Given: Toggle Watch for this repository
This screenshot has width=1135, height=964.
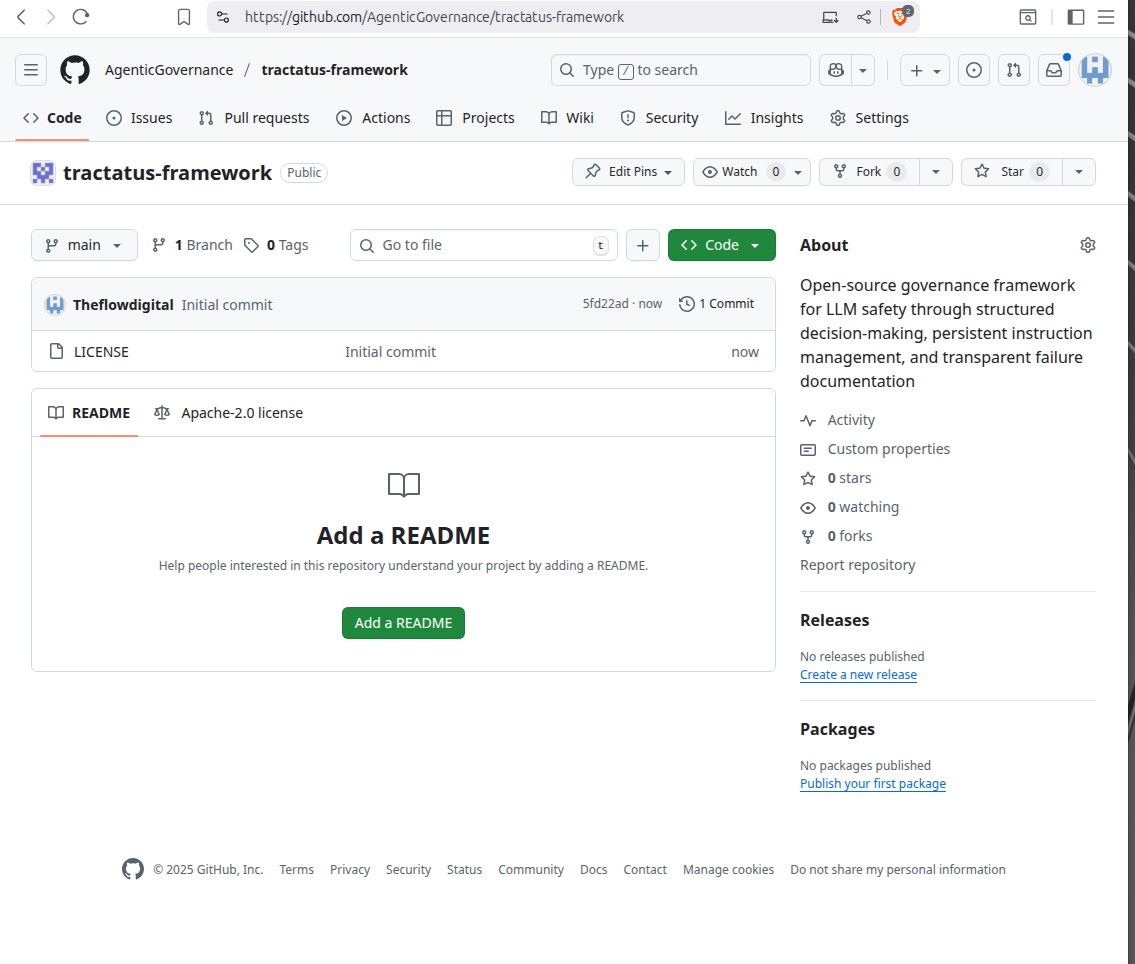Looking at the screenshot, I should point(739,172).
